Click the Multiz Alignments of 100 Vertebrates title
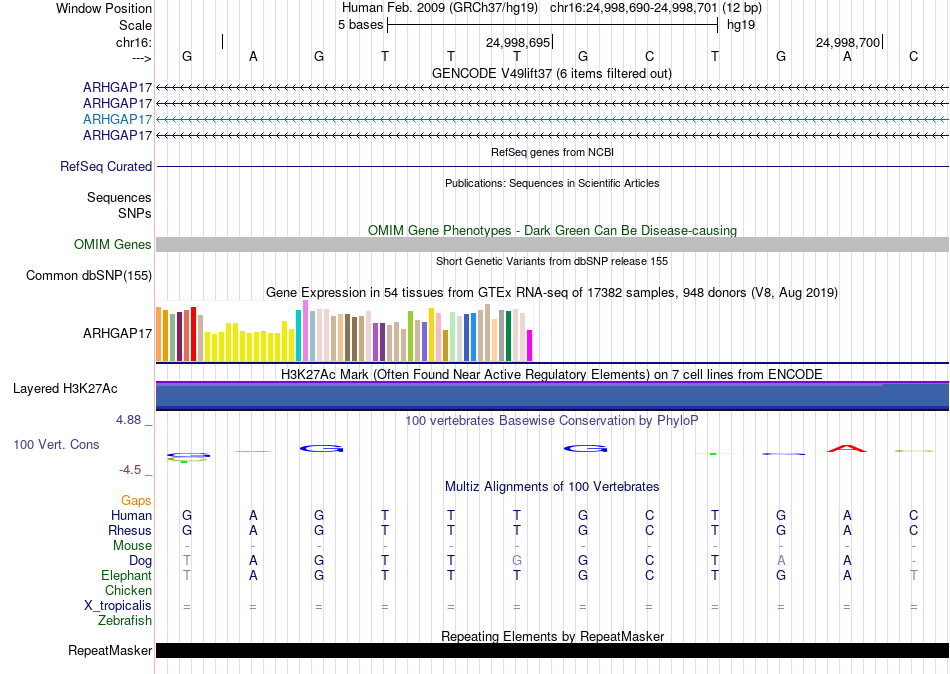950x674 pixels. pos(552,486)
